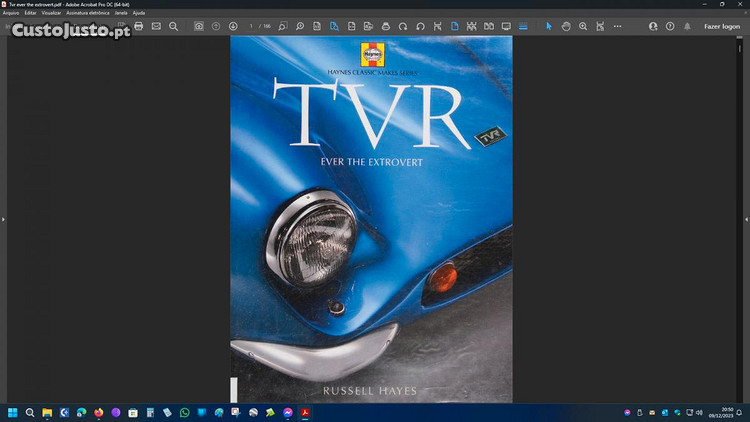This screenshot has height=422, width=750.
Task: Open the Help question mark icon
Action: (670, 26)
